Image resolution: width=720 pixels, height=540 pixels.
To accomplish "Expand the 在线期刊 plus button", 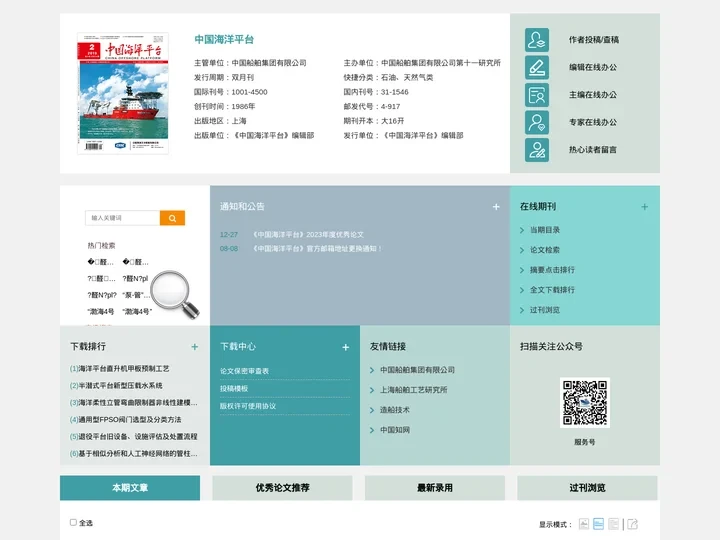I will pos(644,207).
